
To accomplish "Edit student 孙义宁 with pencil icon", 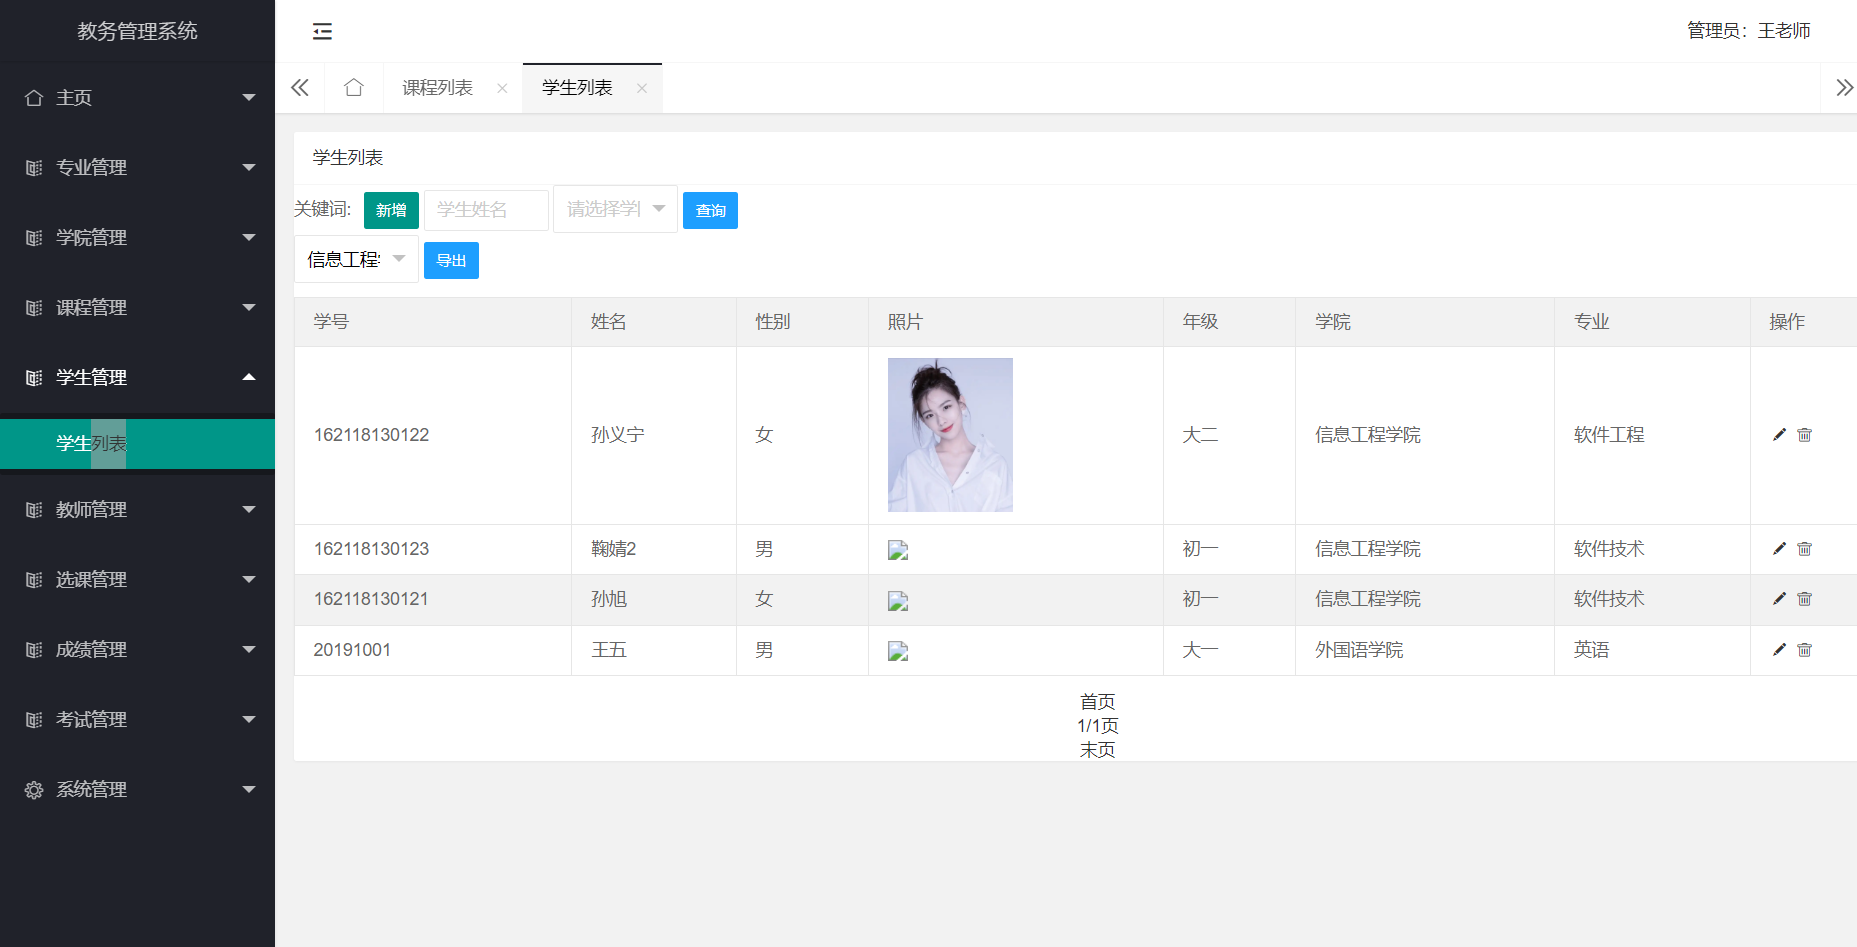I will (x=1779, y=435).
